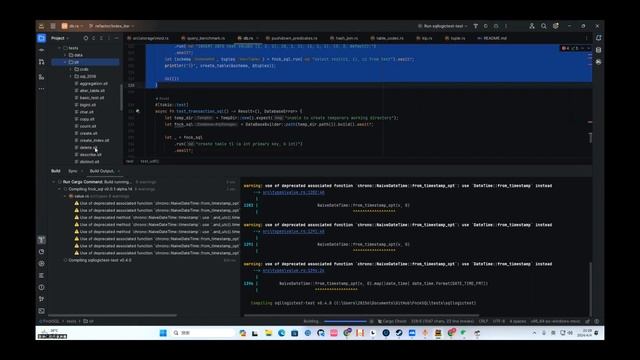Open the IDE settings gear icon
Viewport: 640px width, 360px height.
pyautogui.click(x=556, y=26)
